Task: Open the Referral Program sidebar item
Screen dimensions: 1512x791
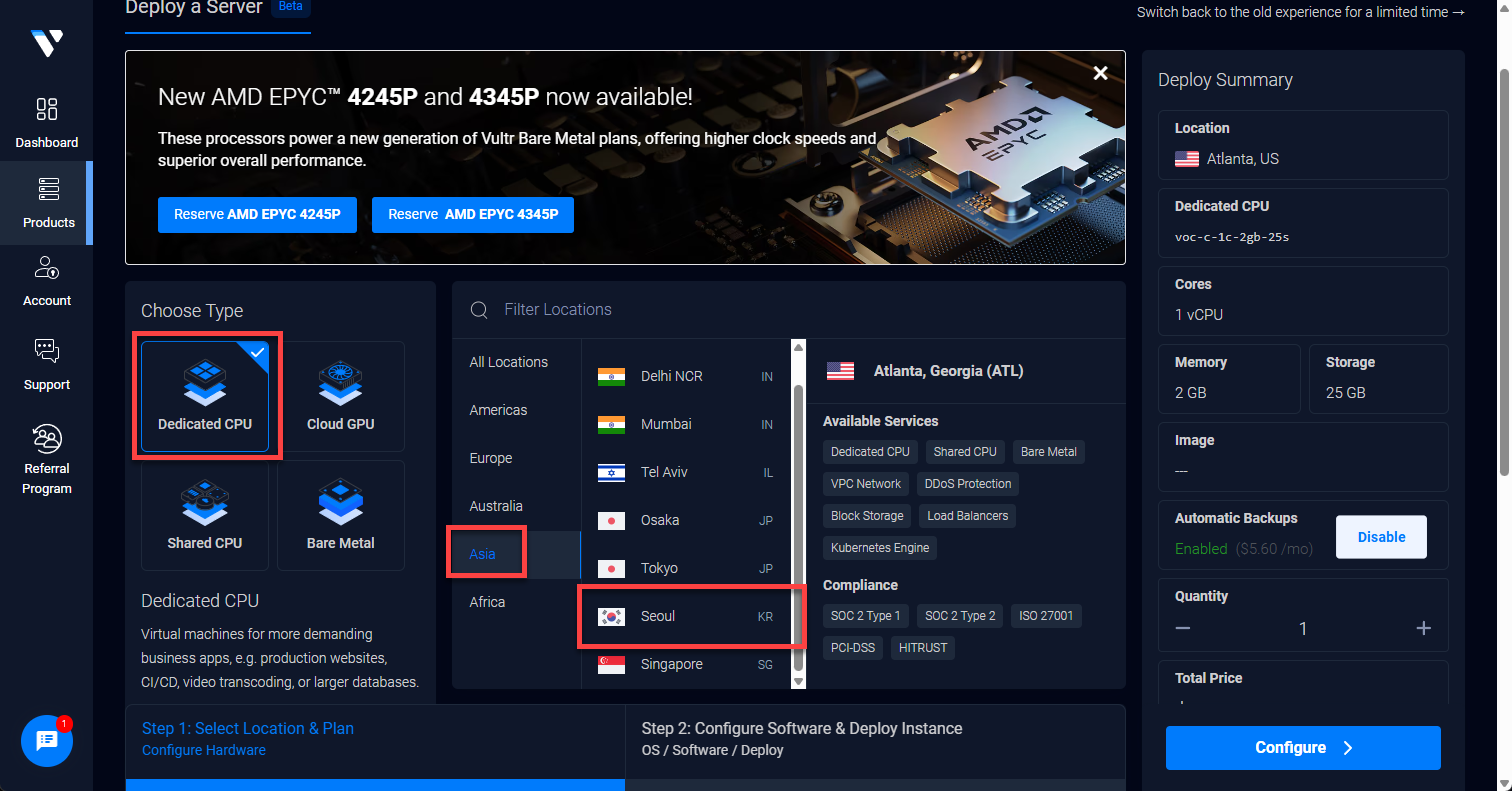Action: [47, 459]
